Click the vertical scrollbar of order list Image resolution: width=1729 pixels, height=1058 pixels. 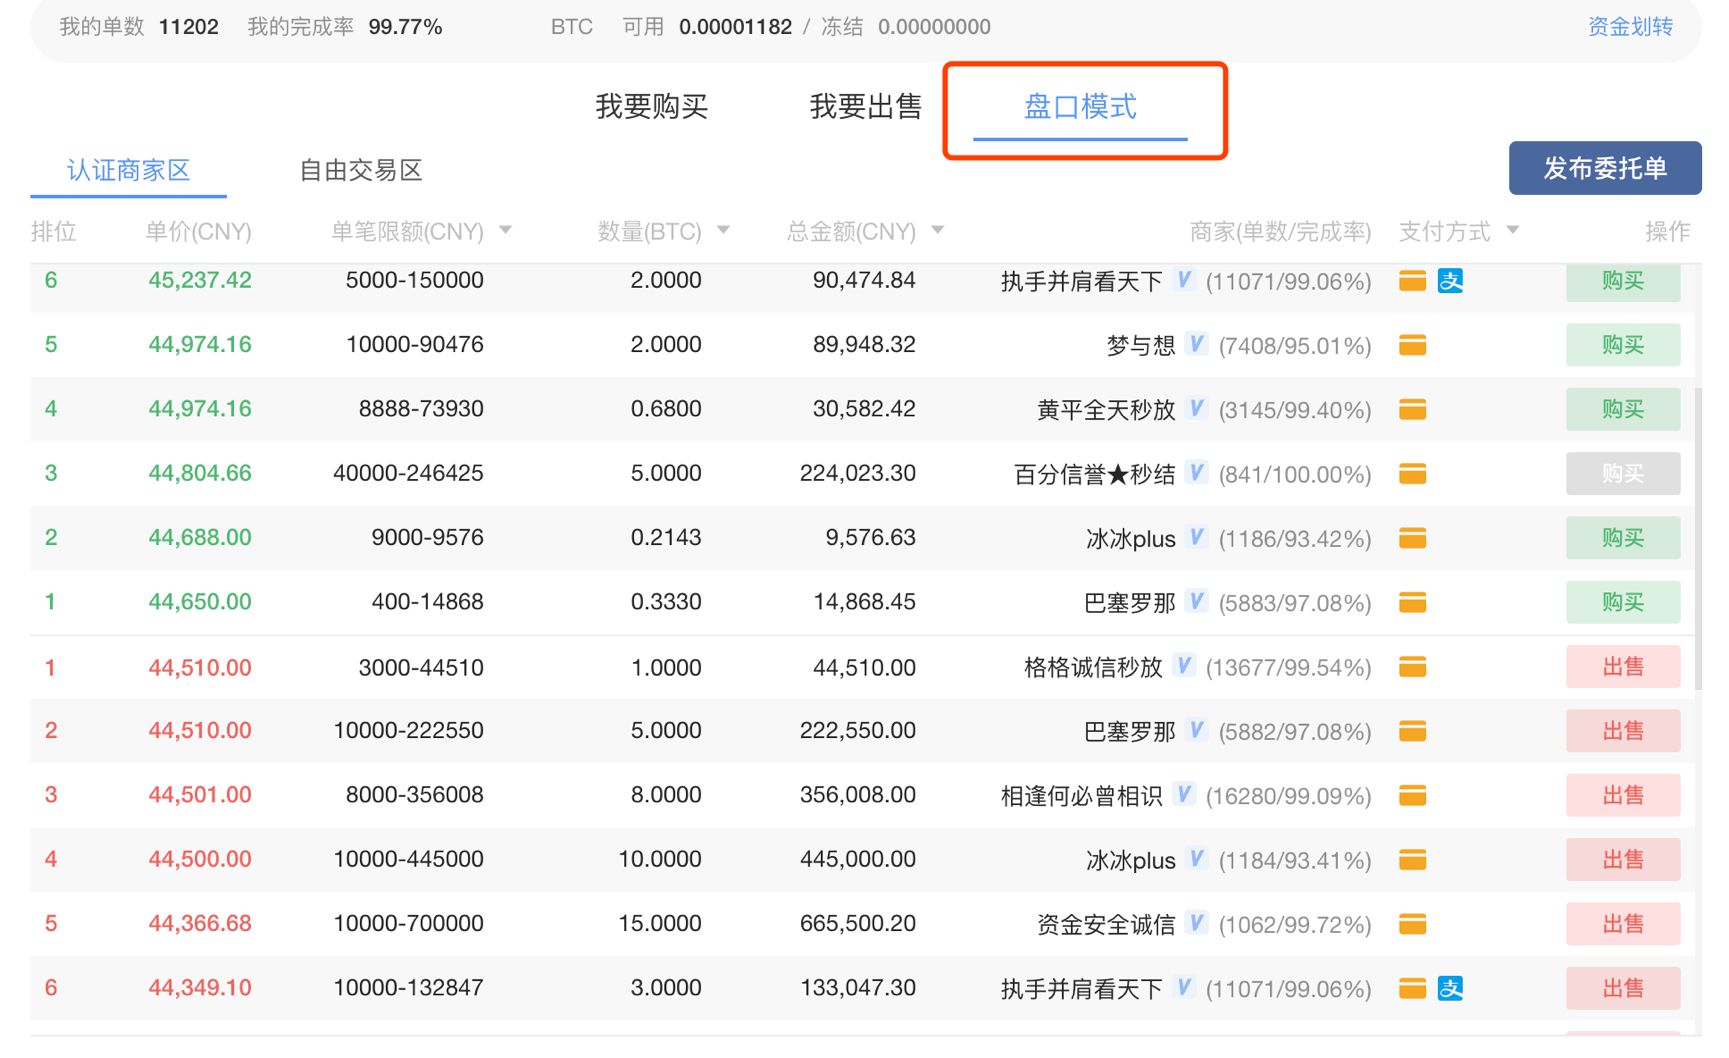[x=1698, y=540]
